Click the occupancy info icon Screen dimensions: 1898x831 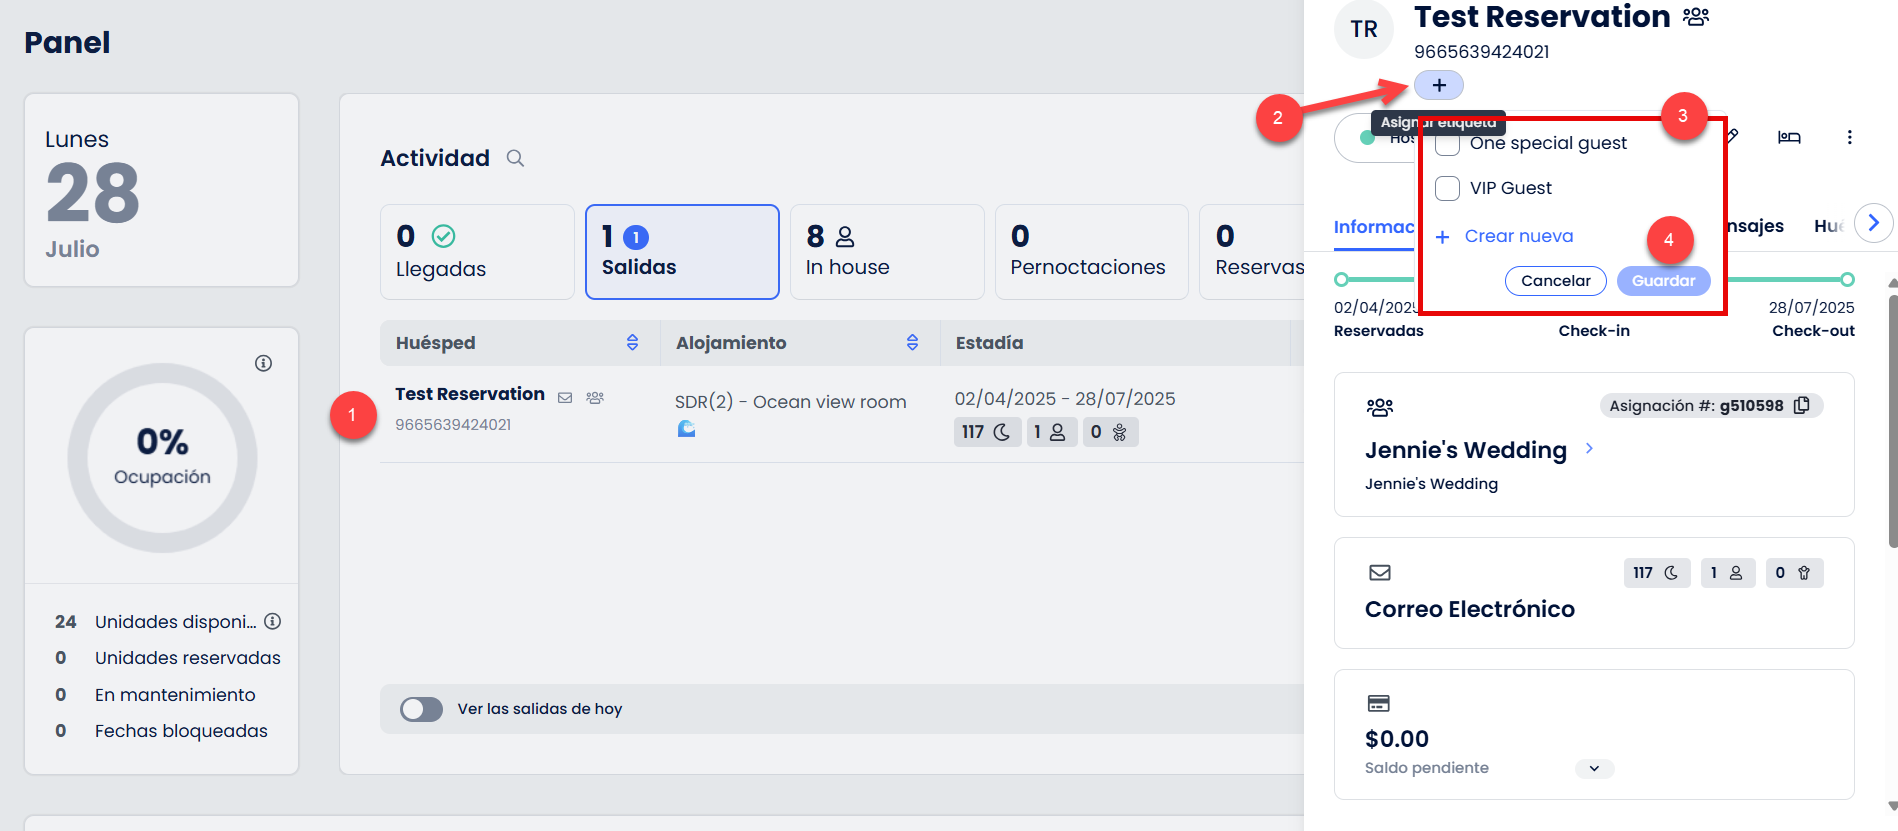coord(263,363)
